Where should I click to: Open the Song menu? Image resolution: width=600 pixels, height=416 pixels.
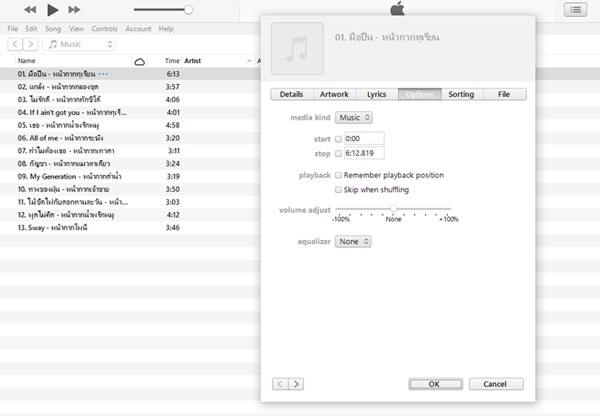(x=53, y=29)
